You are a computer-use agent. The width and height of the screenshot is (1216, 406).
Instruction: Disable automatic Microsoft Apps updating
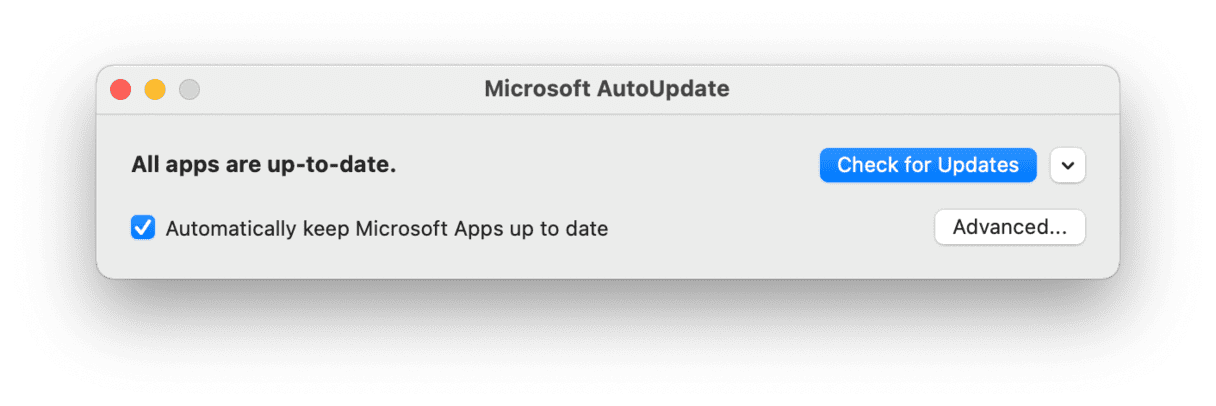pos(143,228)
